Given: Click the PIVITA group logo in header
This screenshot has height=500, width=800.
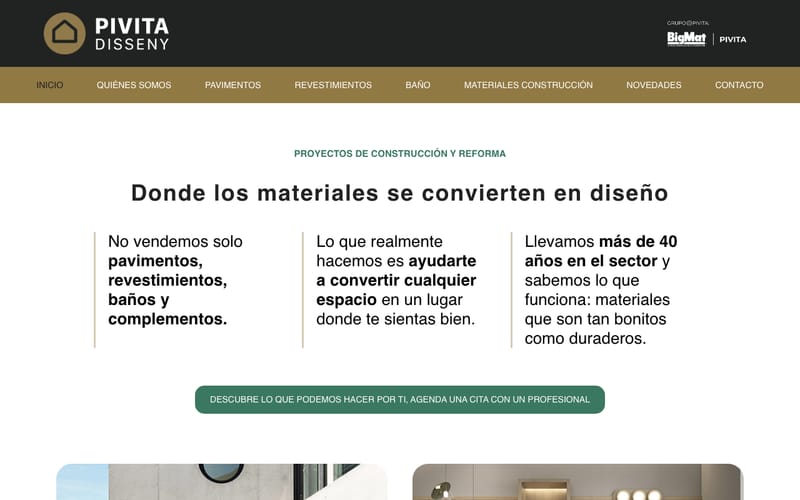Looking at the screenshot, I should (733, 39).
